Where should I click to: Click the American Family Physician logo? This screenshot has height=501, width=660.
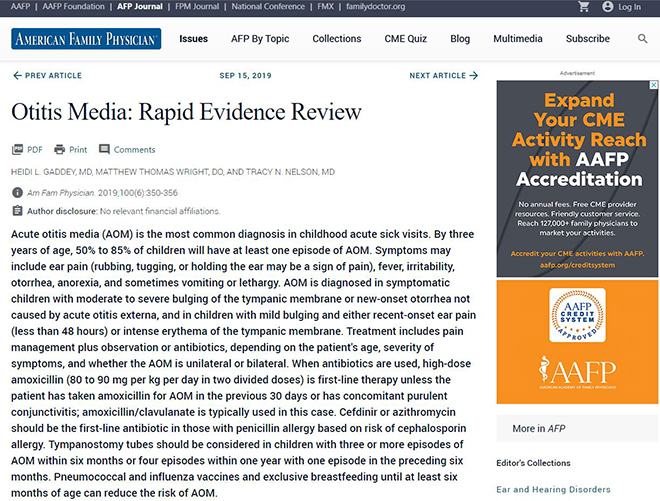(x=86, y=39)
